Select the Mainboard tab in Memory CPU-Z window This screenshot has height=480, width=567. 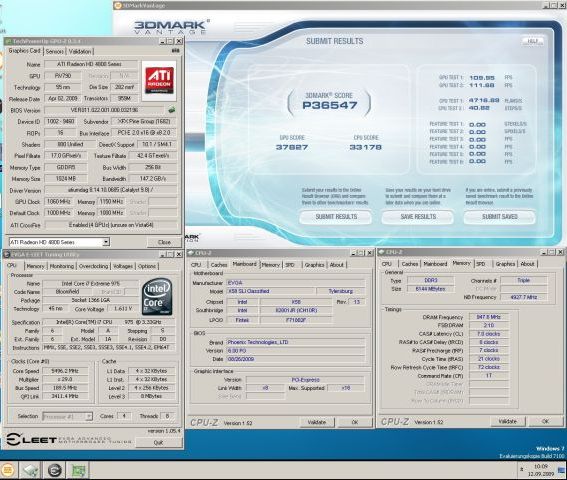pyautogui.click(x=435, y=264)
